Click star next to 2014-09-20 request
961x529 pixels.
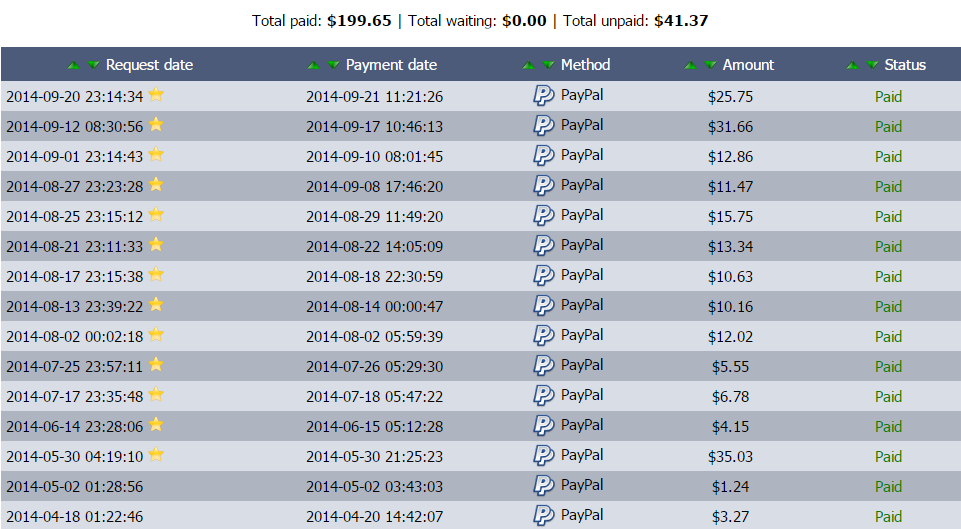156,96
